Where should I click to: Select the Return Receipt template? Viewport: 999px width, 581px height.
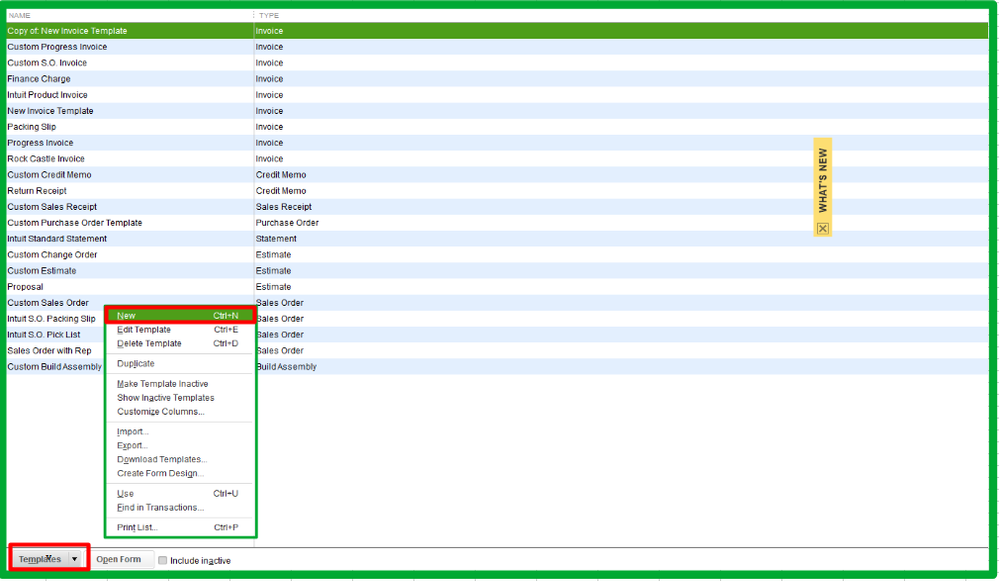click(497, 190)
